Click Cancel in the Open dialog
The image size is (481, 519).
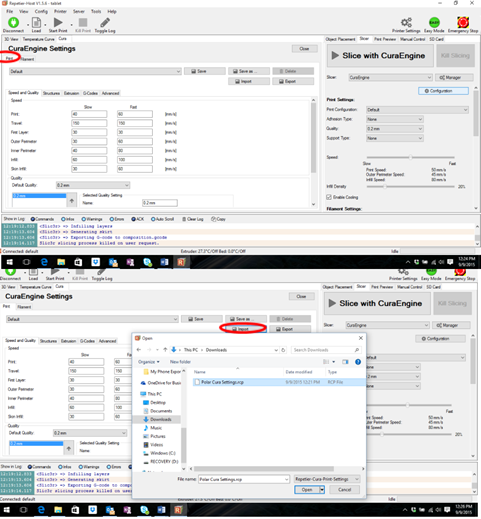click(x=345, y=490)
